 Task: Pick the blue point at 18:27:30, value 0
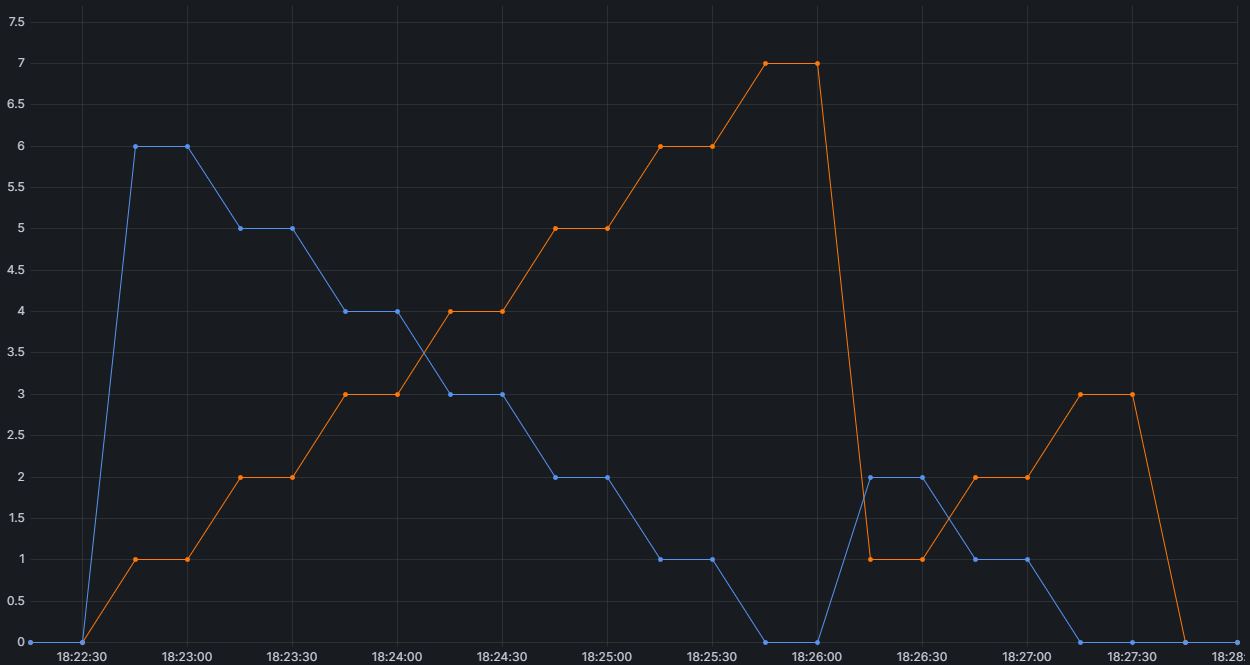[x=1132, y=642]
